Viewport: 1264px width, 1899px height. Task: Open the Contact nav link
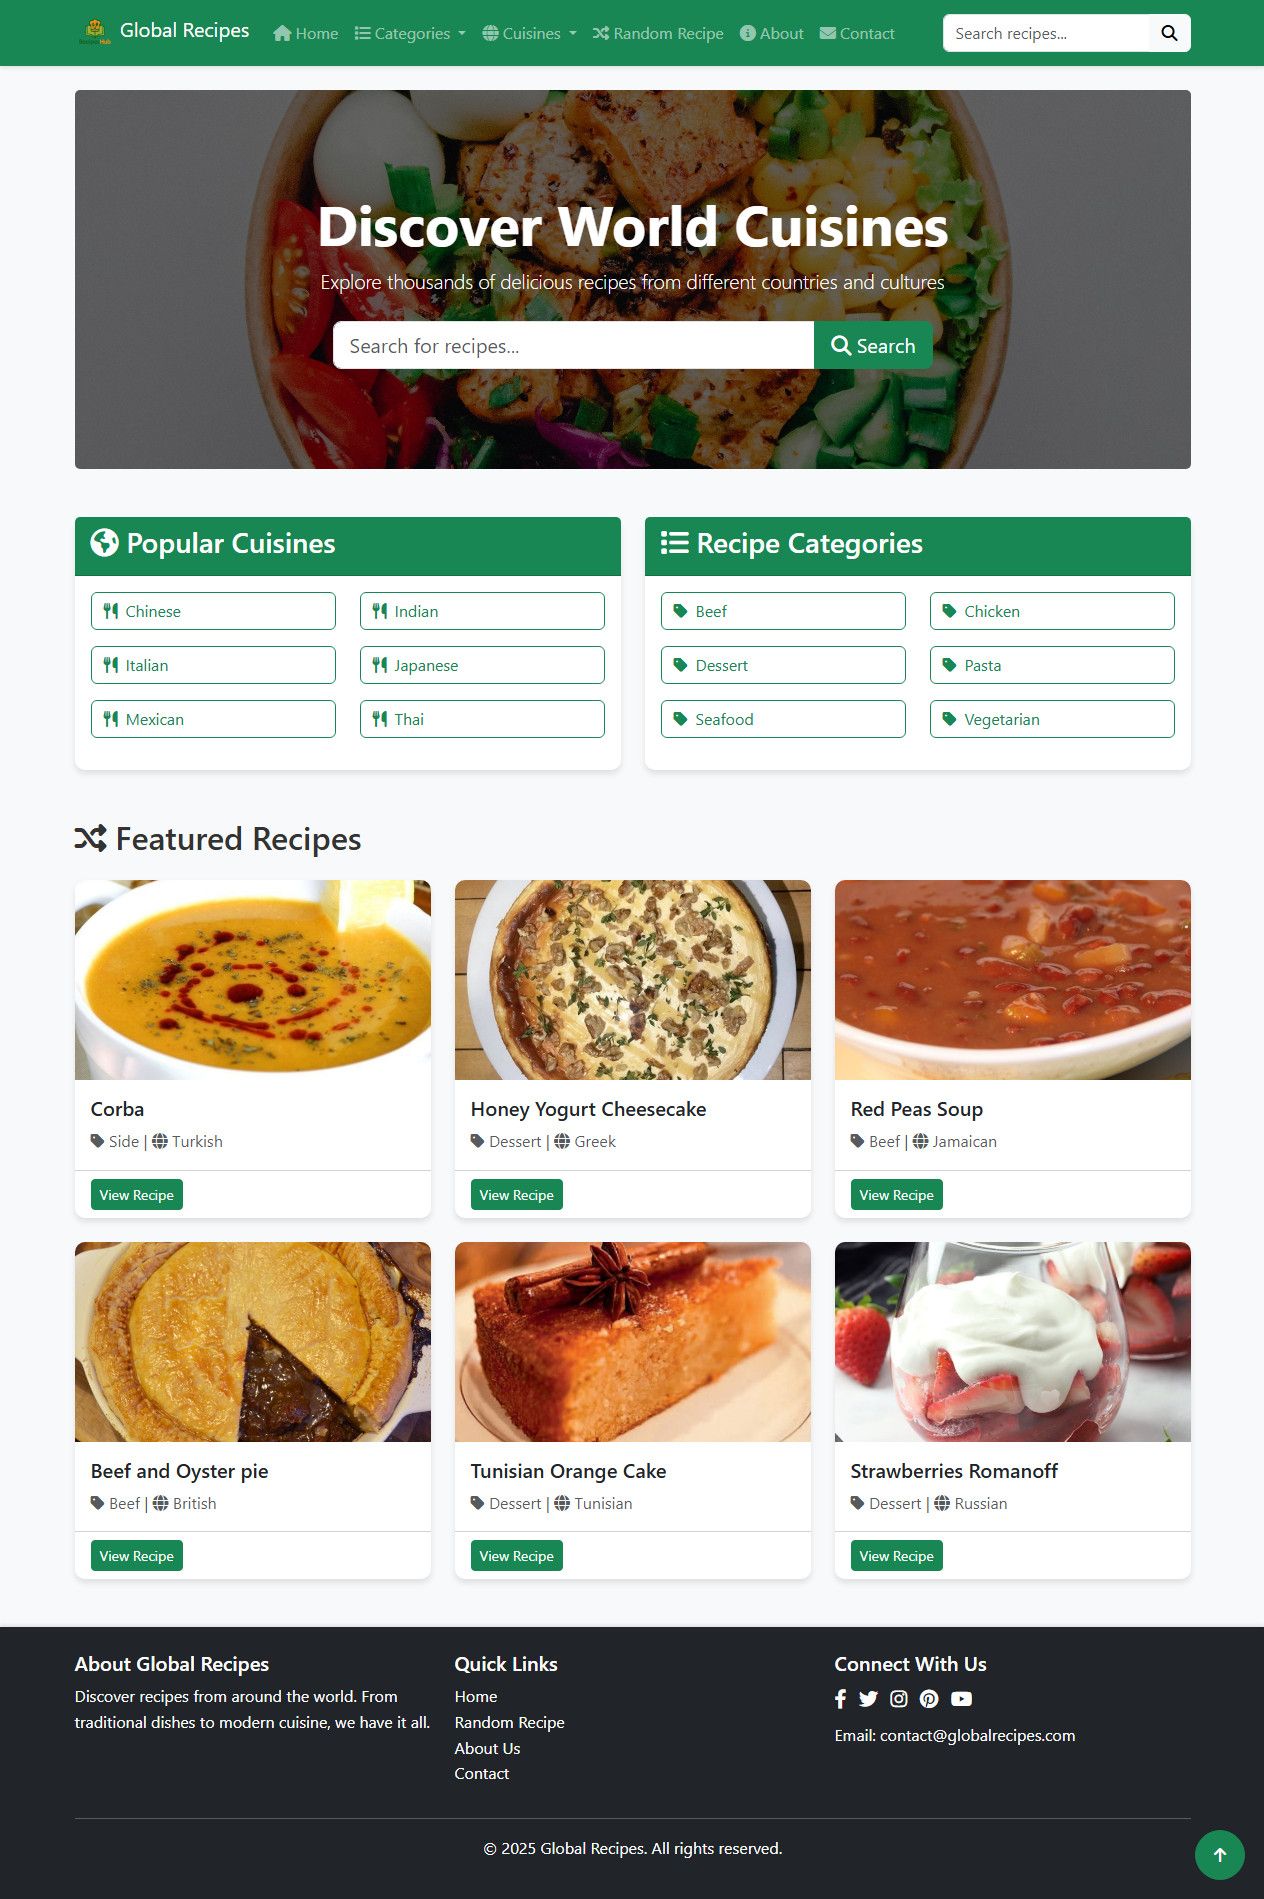click(857, 33)
